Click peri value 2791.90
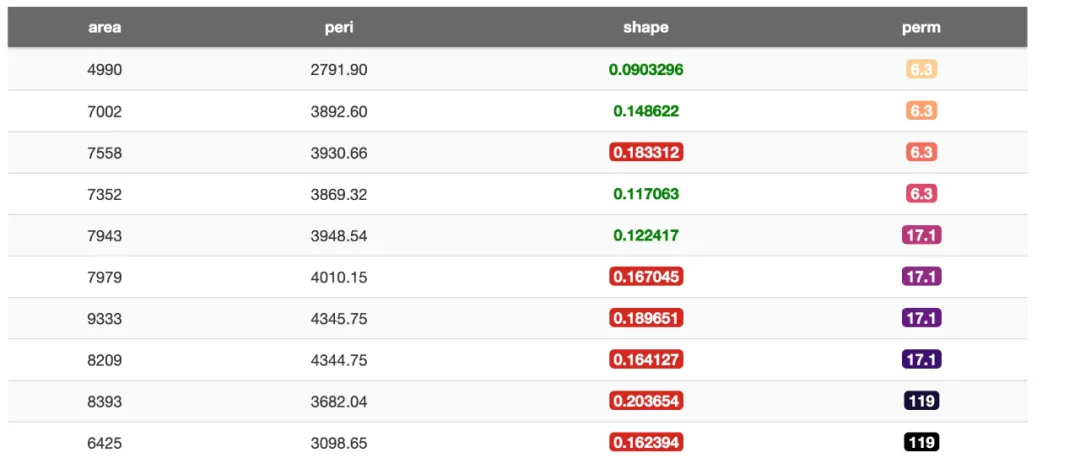 [x=339, y=70]
